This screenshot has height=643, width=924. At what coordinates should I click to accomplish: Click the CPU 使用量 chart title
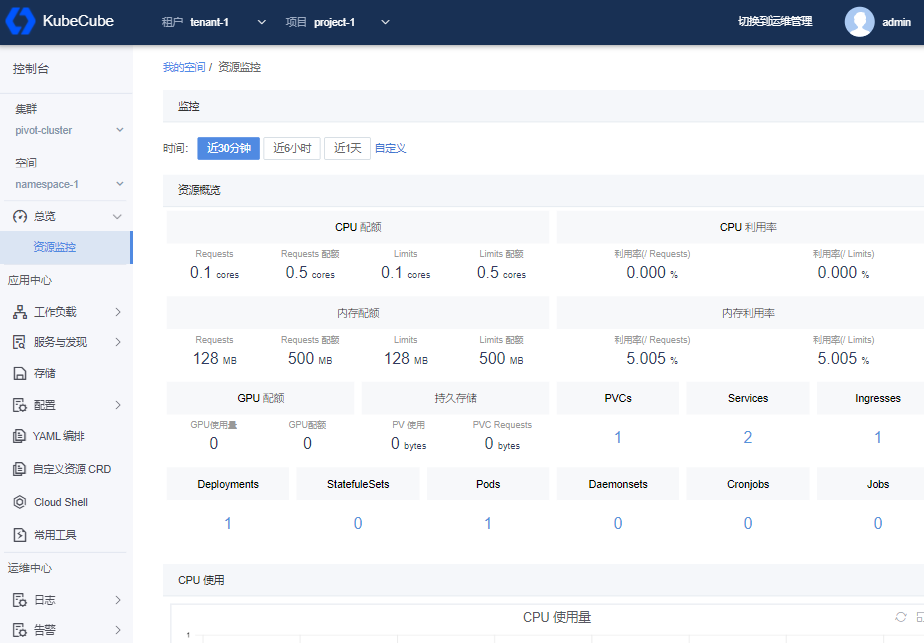557,617
